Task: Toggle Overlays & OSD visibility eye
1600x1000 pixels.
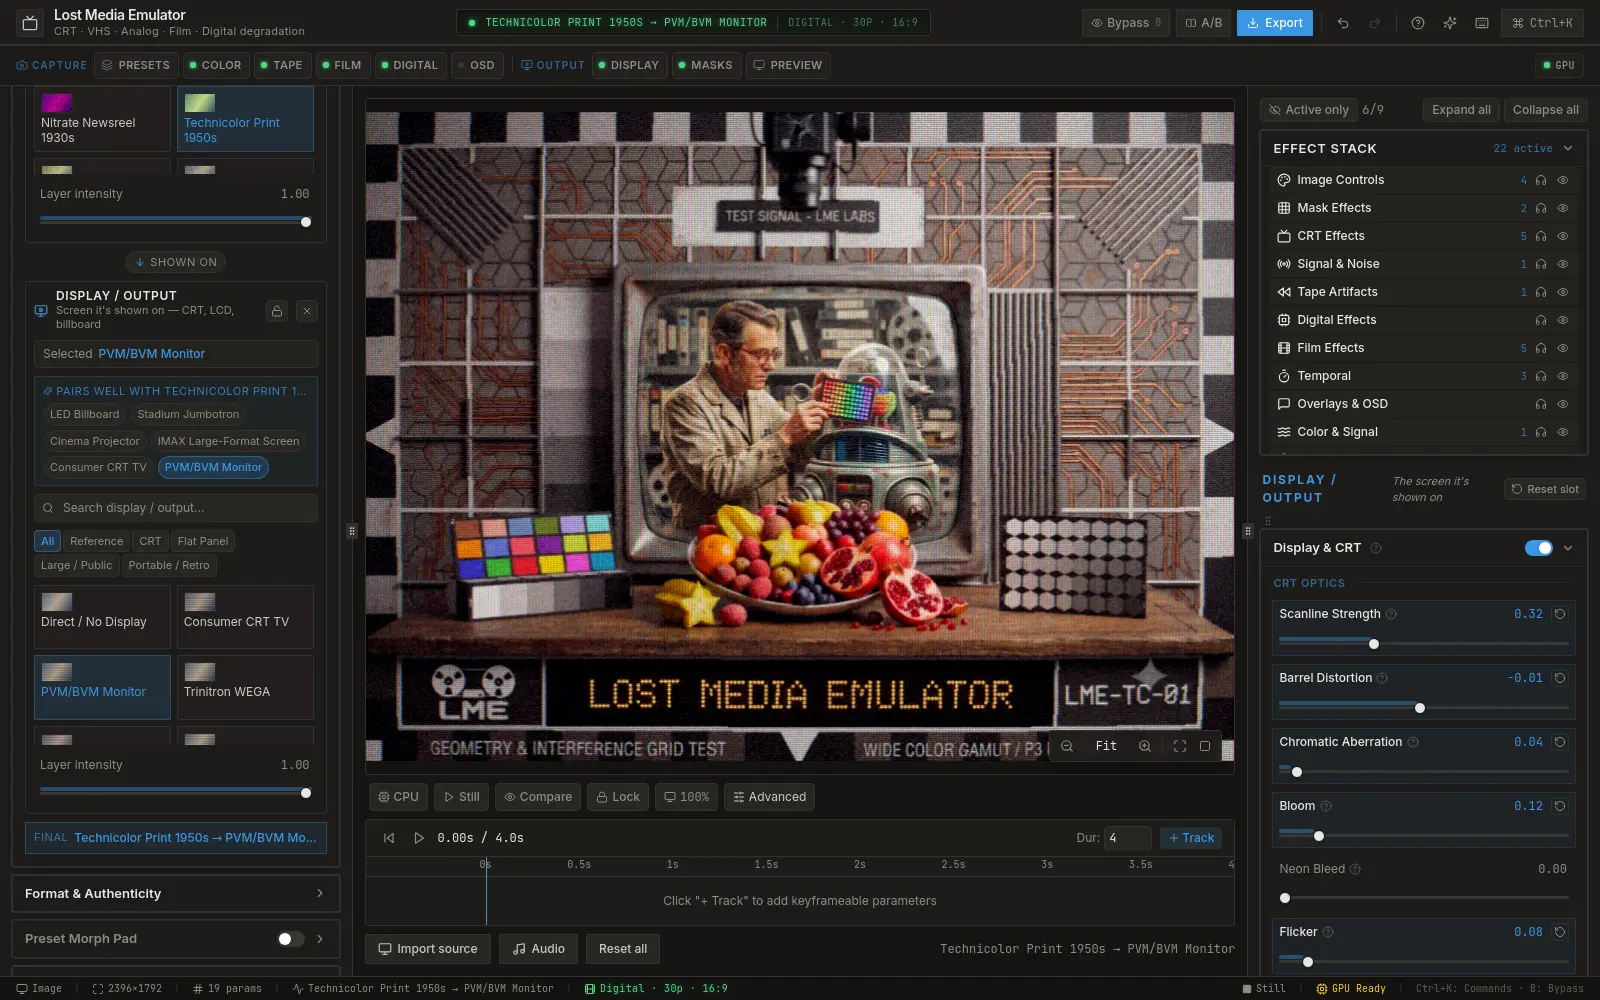Action: click(1562, 404)
